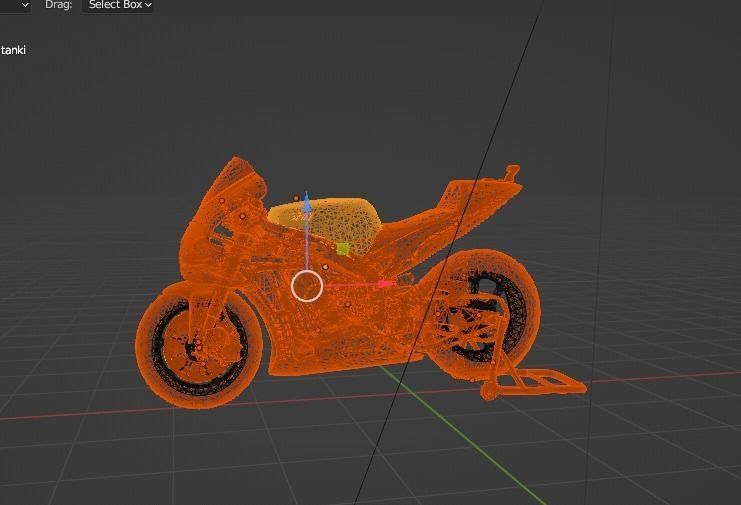Open the Select Box drag dropdown
Screen dimensions: 741x505
tap(118, 5)
